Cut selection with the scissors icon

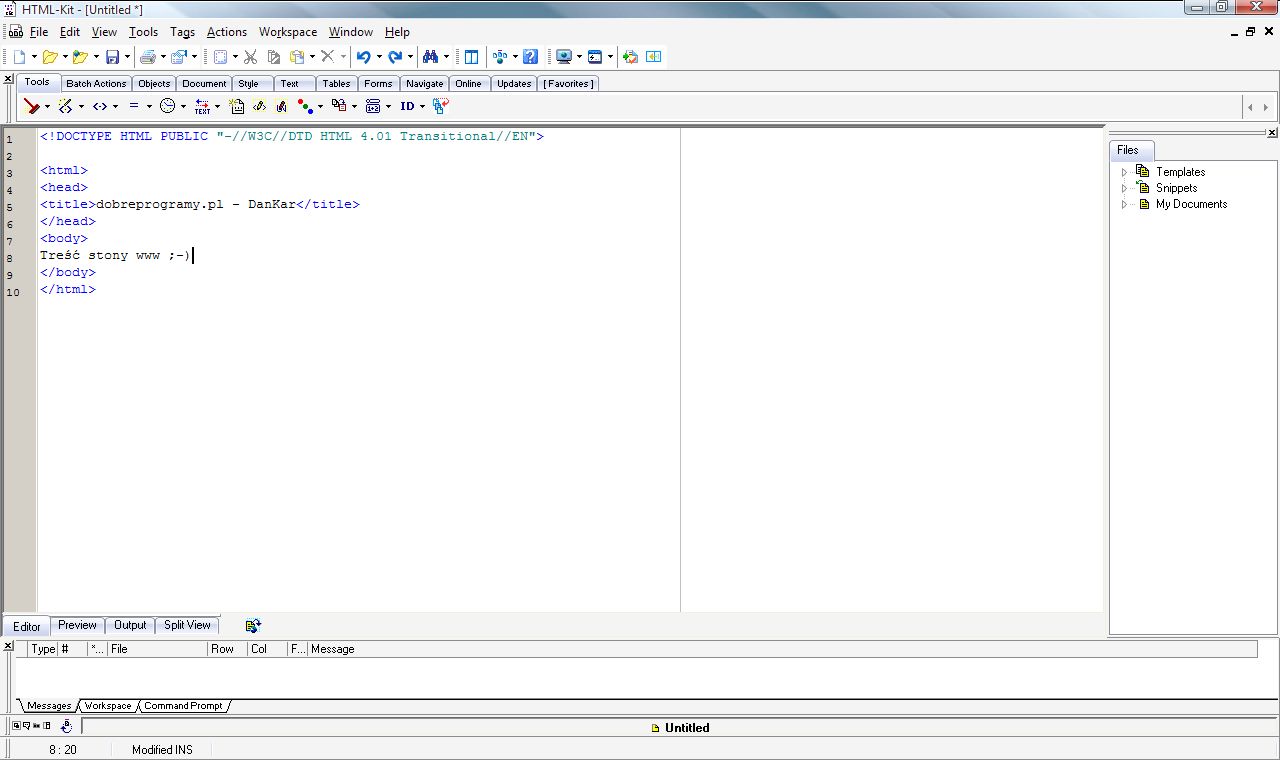[250, 57]
